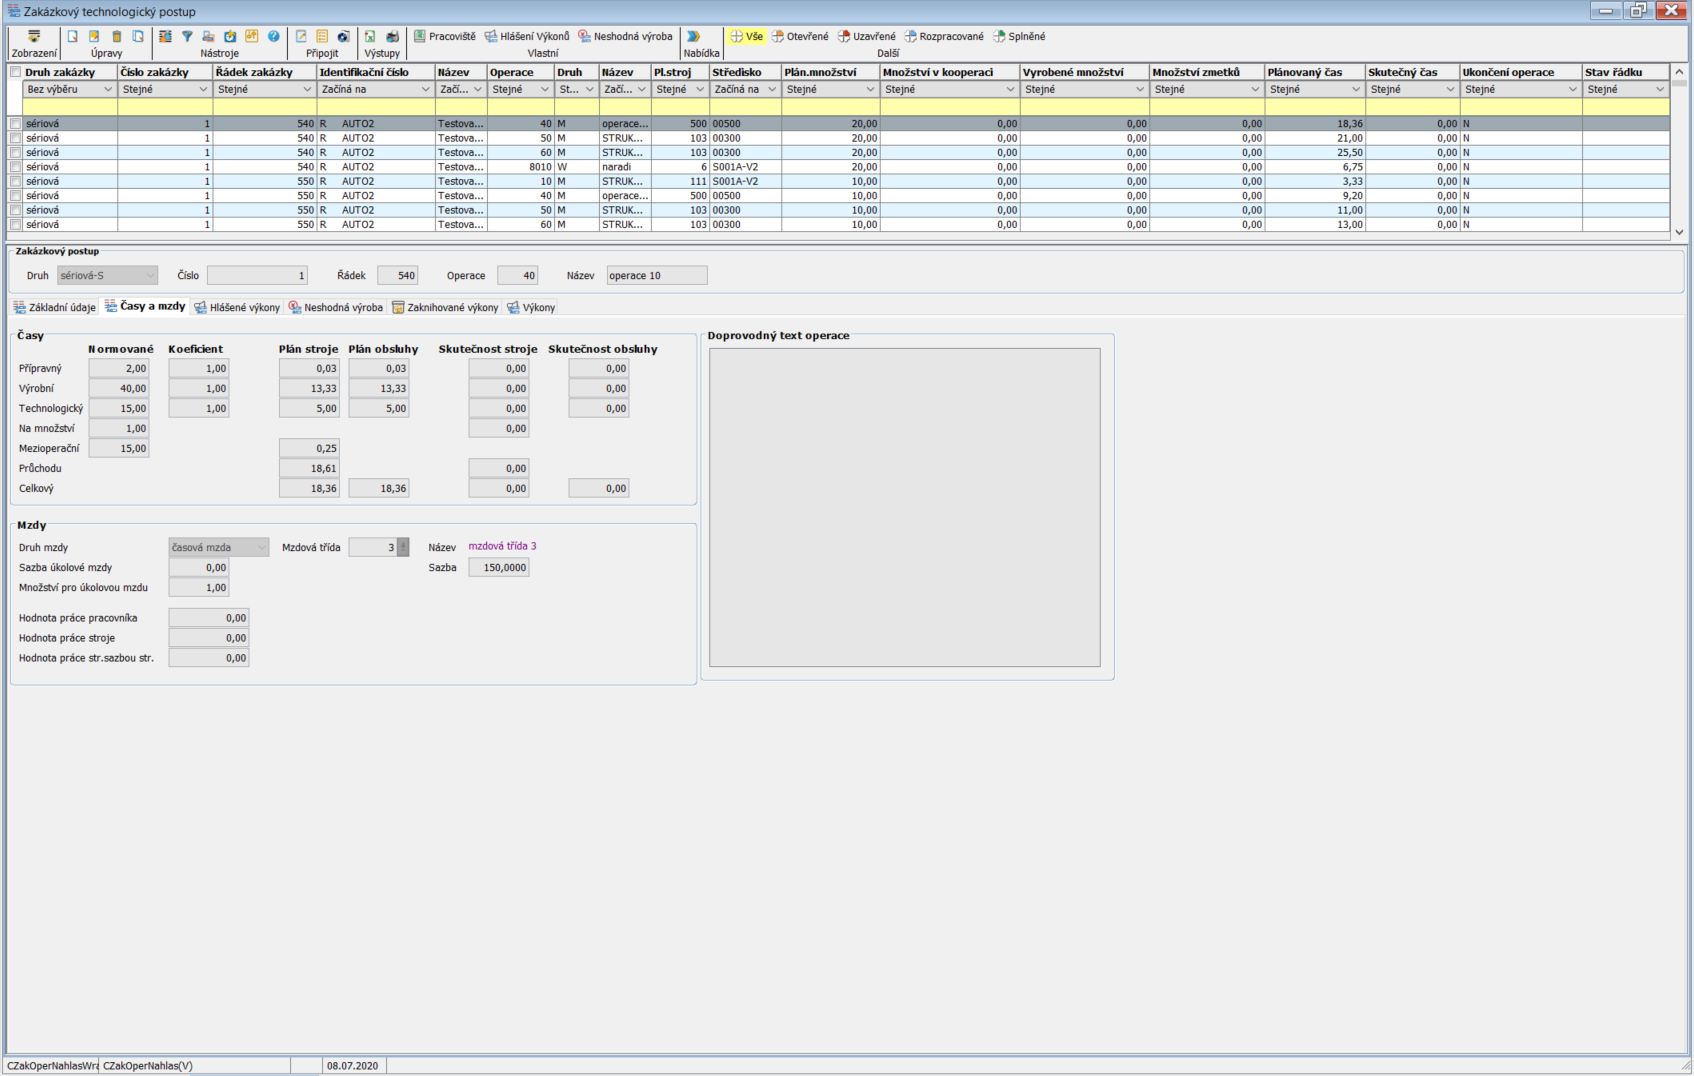Open help via the blue question mark icon
Viewport: 1694px width, 1076px height.
tap(273, 37)
